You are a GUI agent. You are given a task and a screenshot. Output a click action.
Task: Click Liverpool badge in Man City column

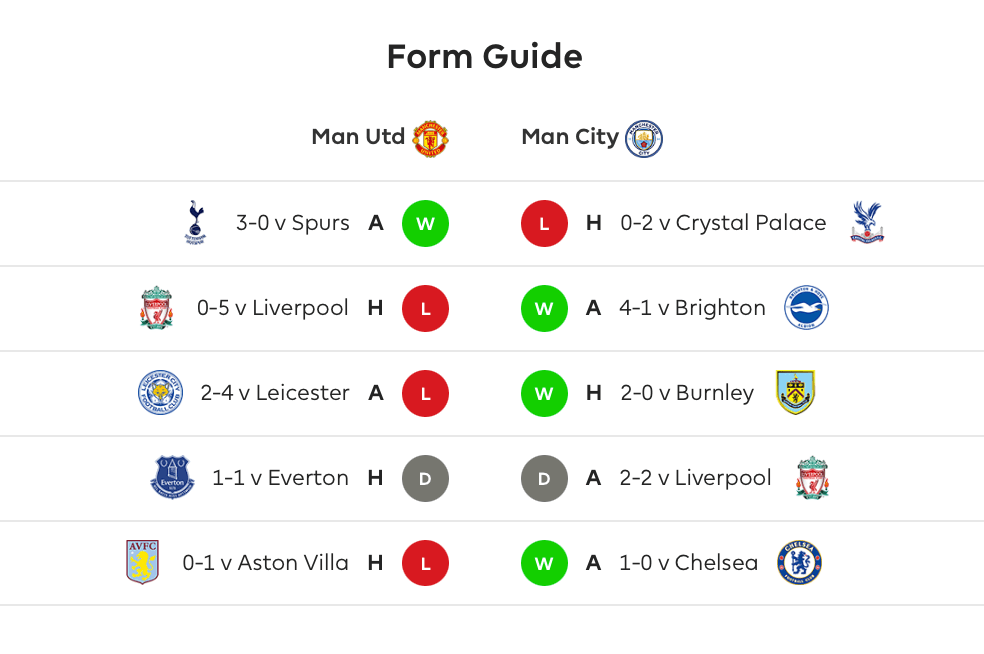[x=812, y=478]
